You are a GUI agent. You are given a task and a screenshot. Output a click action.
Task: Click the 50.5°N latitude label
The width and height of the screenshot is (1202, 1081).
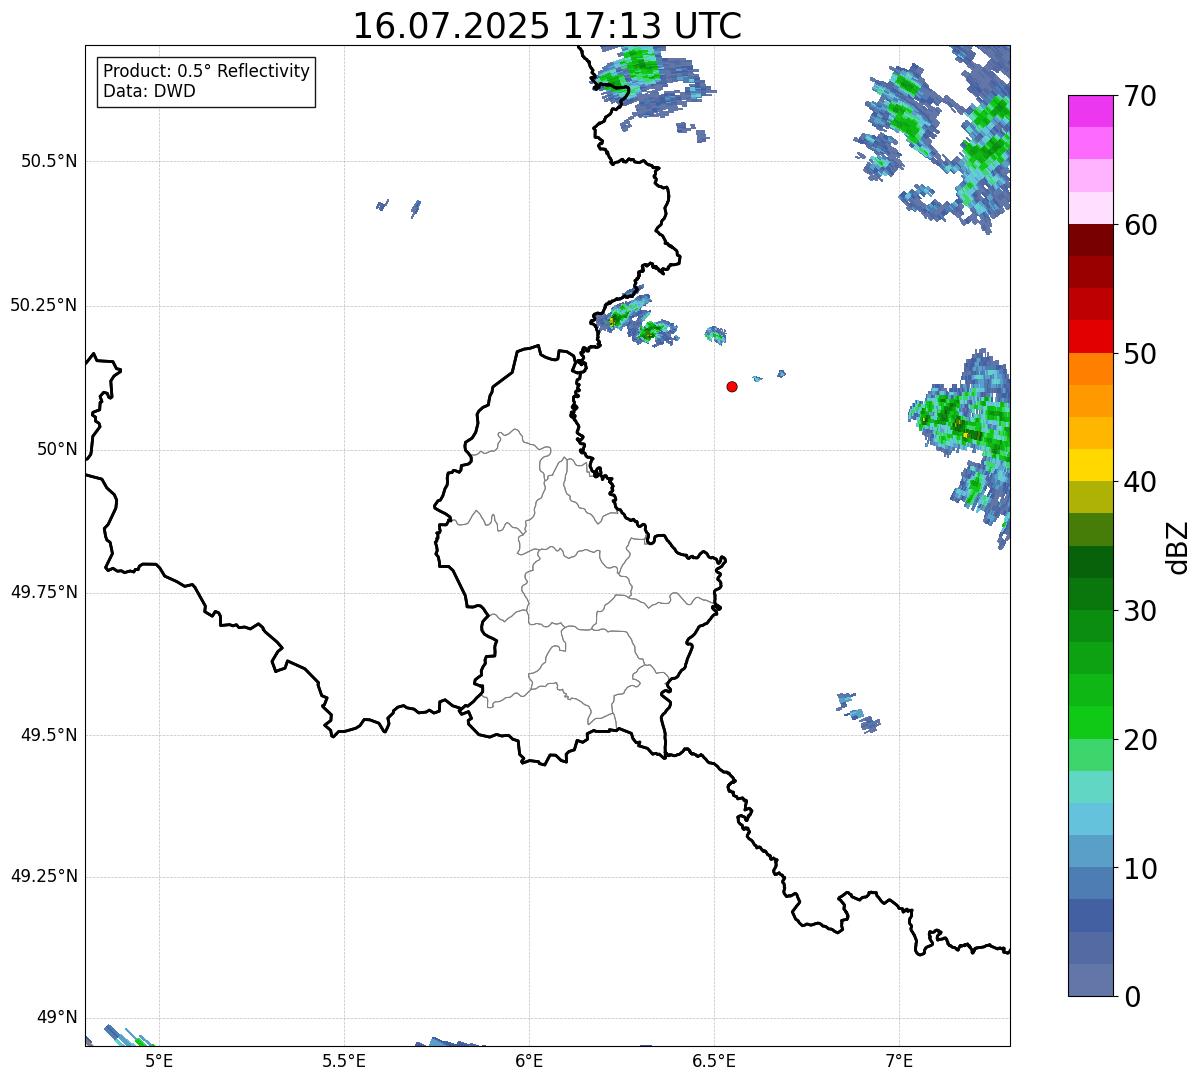[x=49, y=161]
